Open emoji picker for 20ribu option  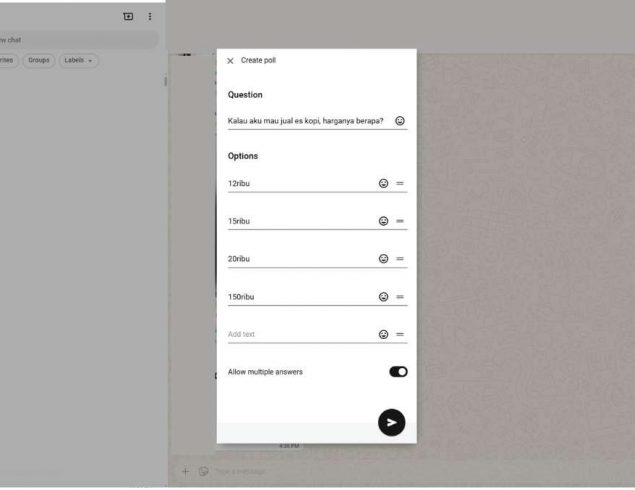point(383,259)
